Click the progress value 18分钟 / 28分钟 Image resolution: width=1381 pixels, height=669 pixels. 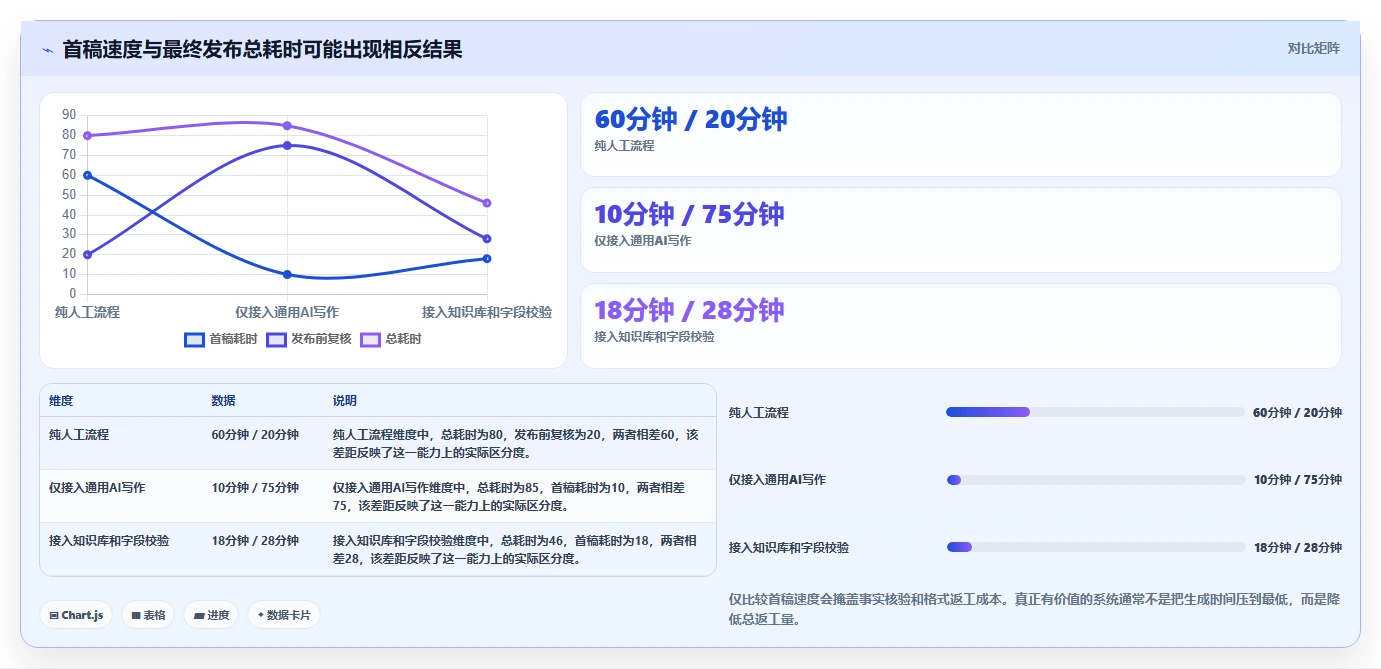[1297, 547]
